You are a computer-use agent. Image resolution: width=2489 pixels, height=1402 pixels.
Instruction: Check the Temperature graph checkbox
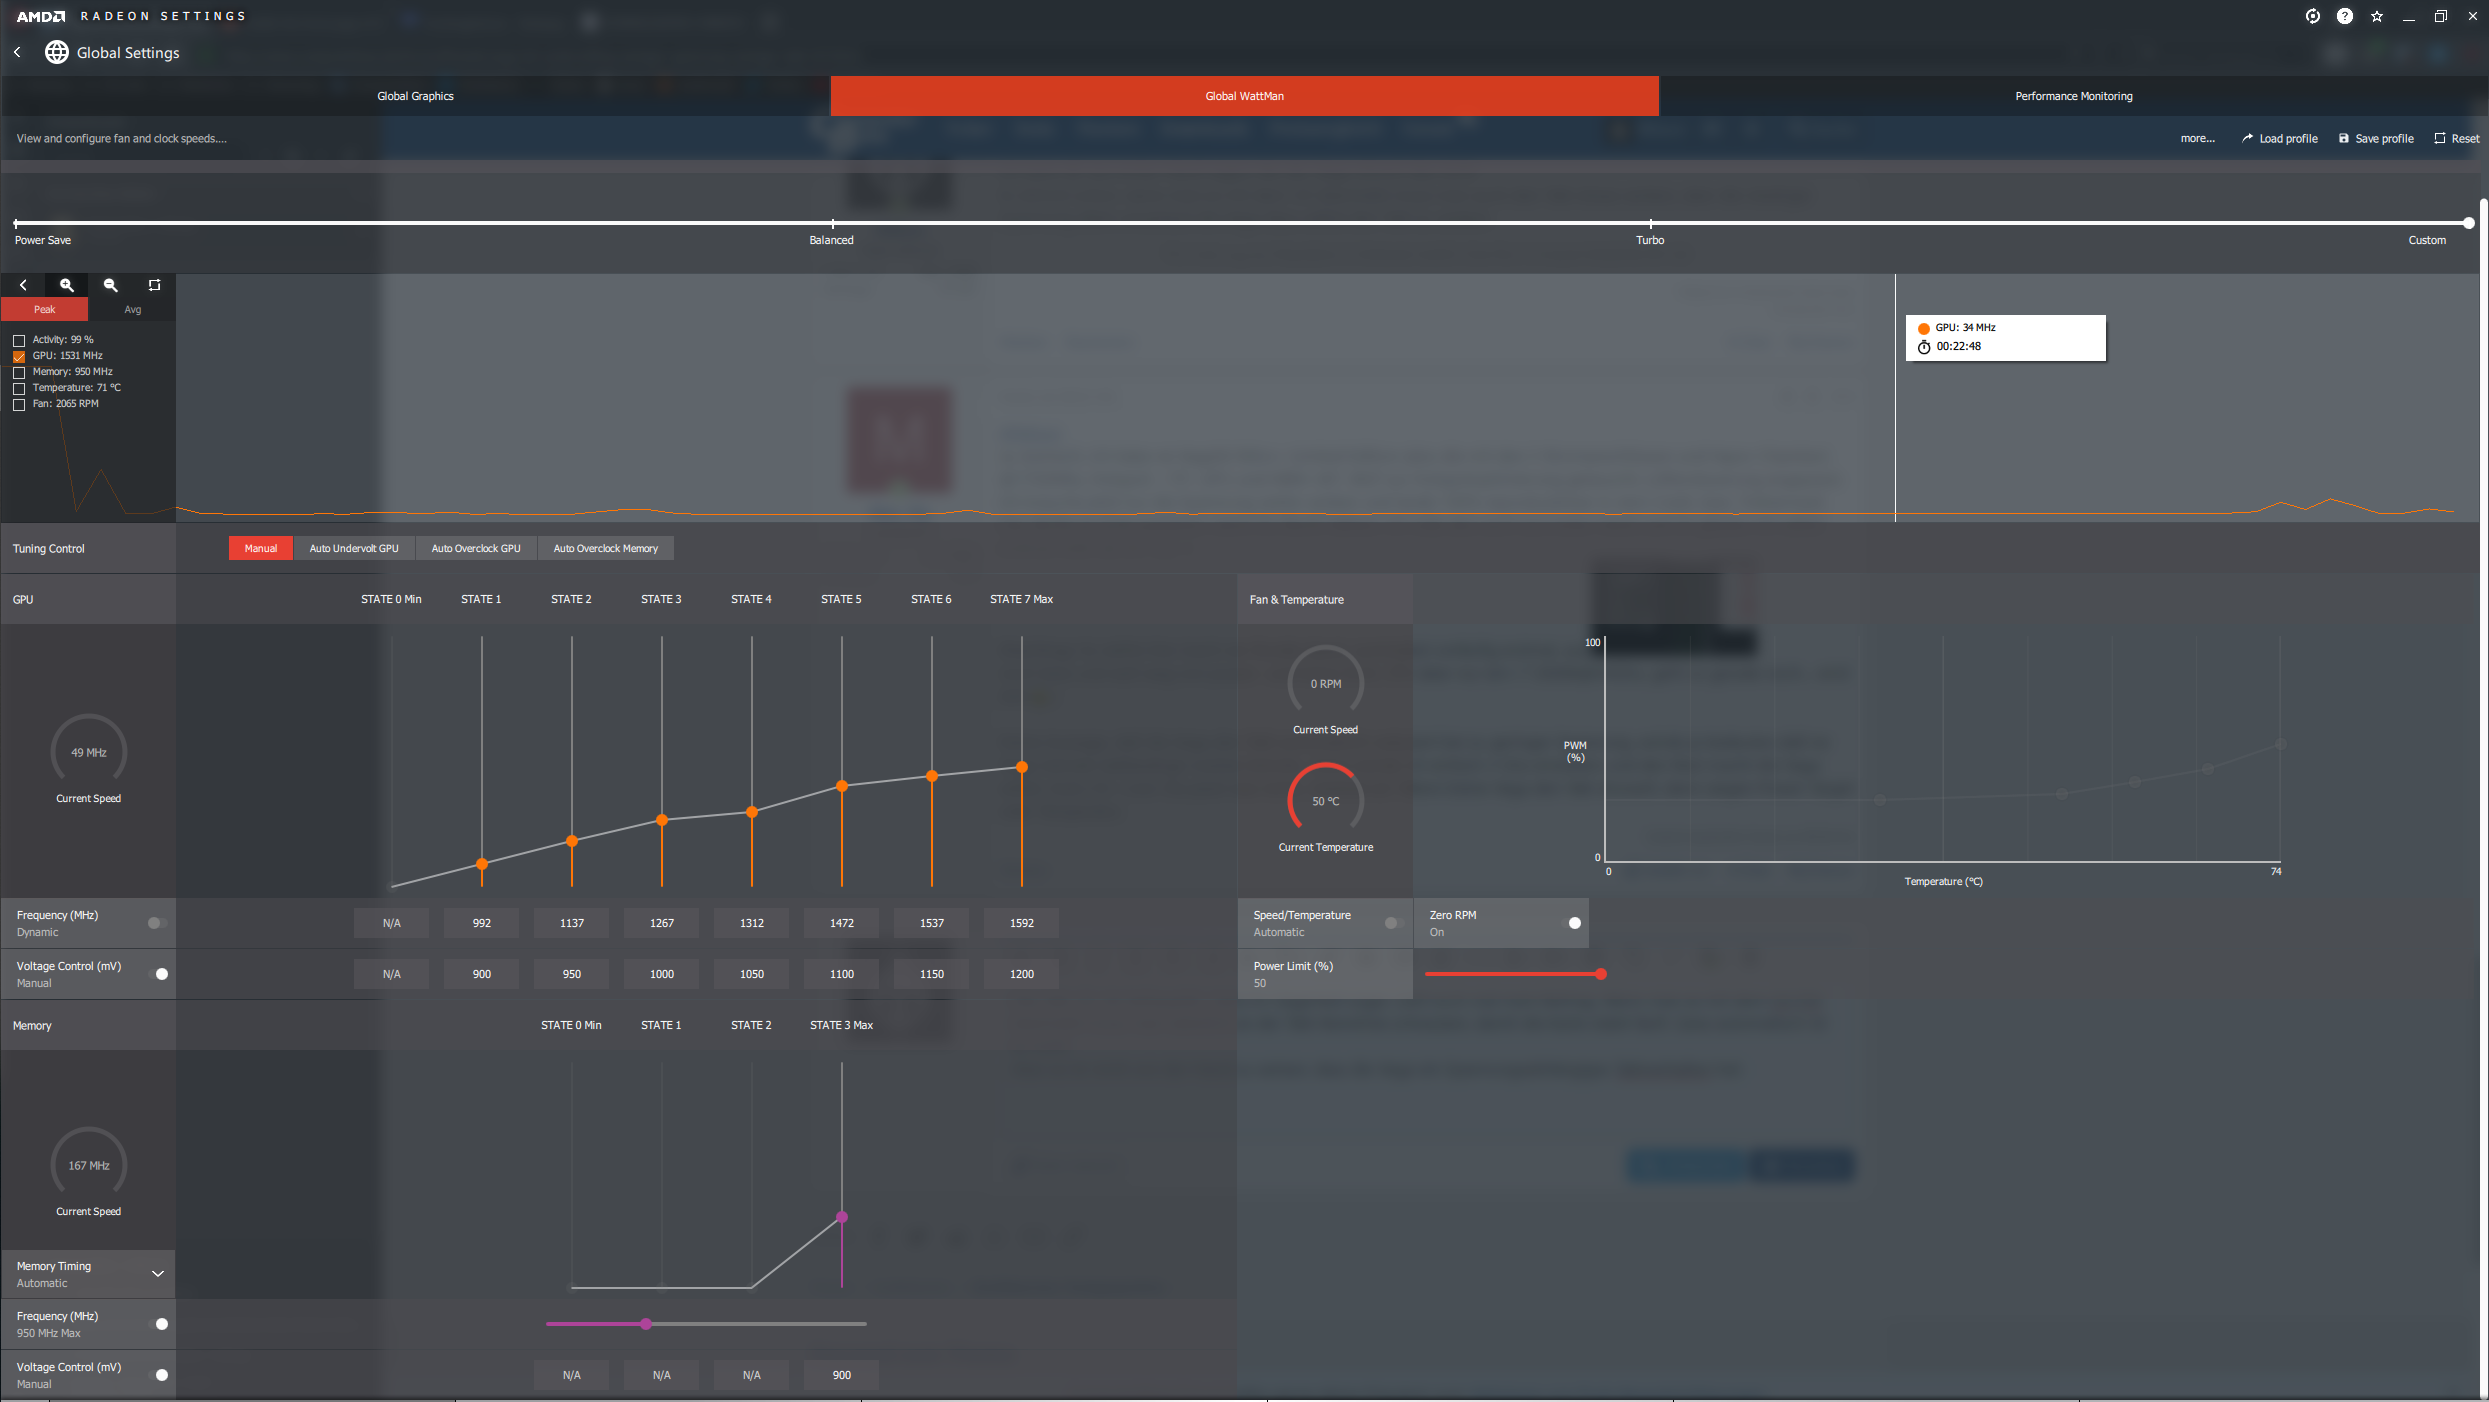click(x=19, y=388)
